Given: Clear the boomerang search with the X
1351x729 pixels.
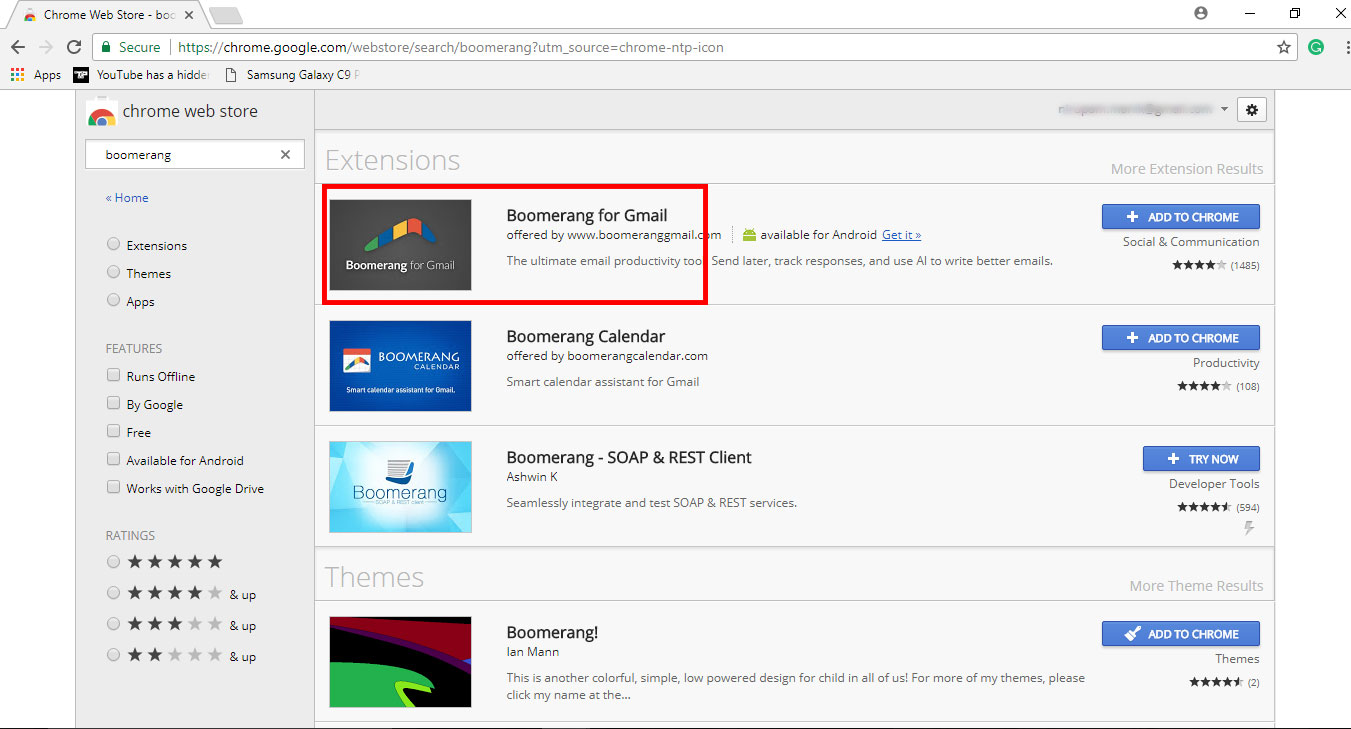Looking at the screenshot, I should point(285,155).
